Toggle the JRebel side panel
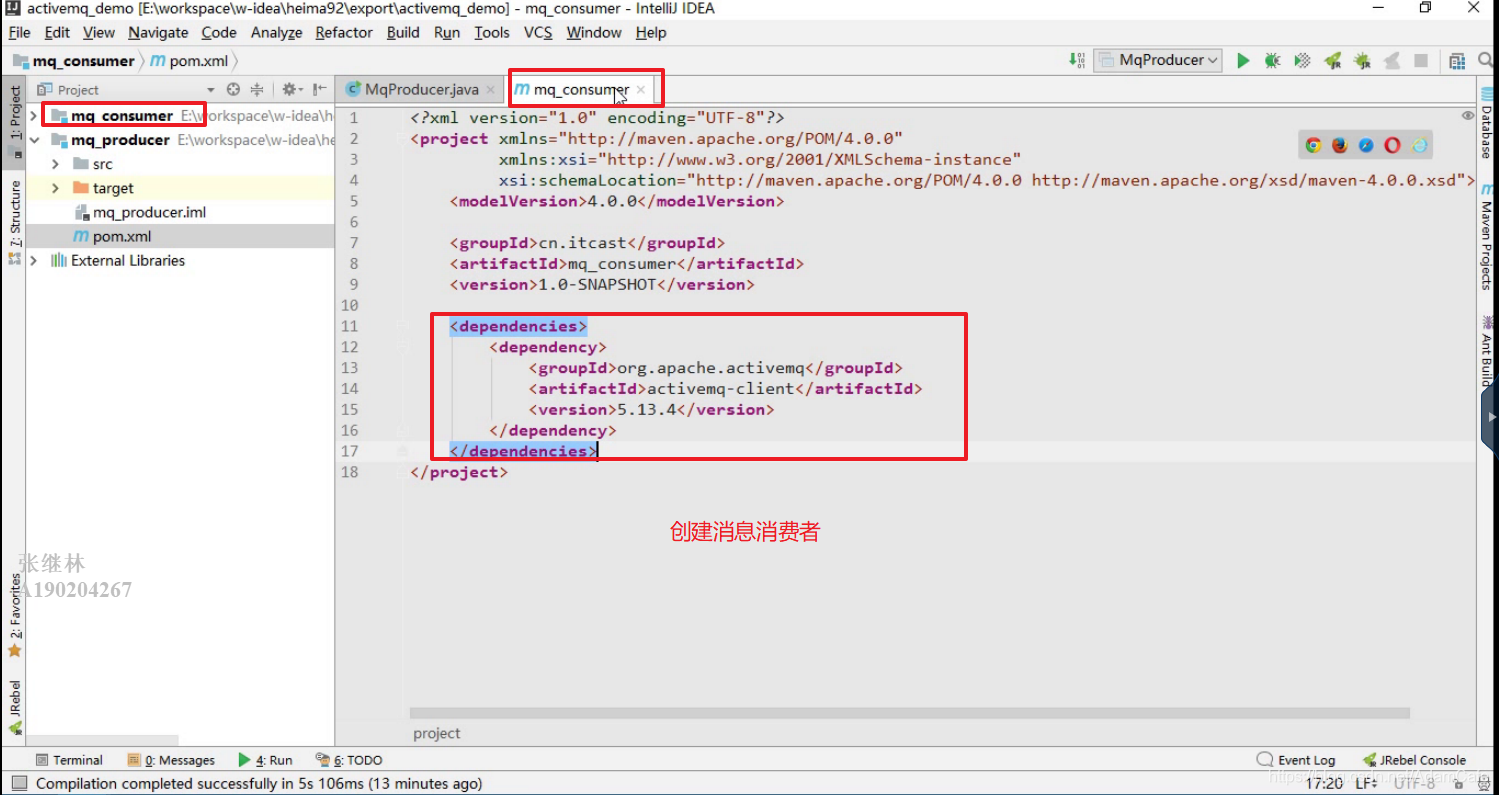This screenshot has width=1499, height=795. point(14,710)
